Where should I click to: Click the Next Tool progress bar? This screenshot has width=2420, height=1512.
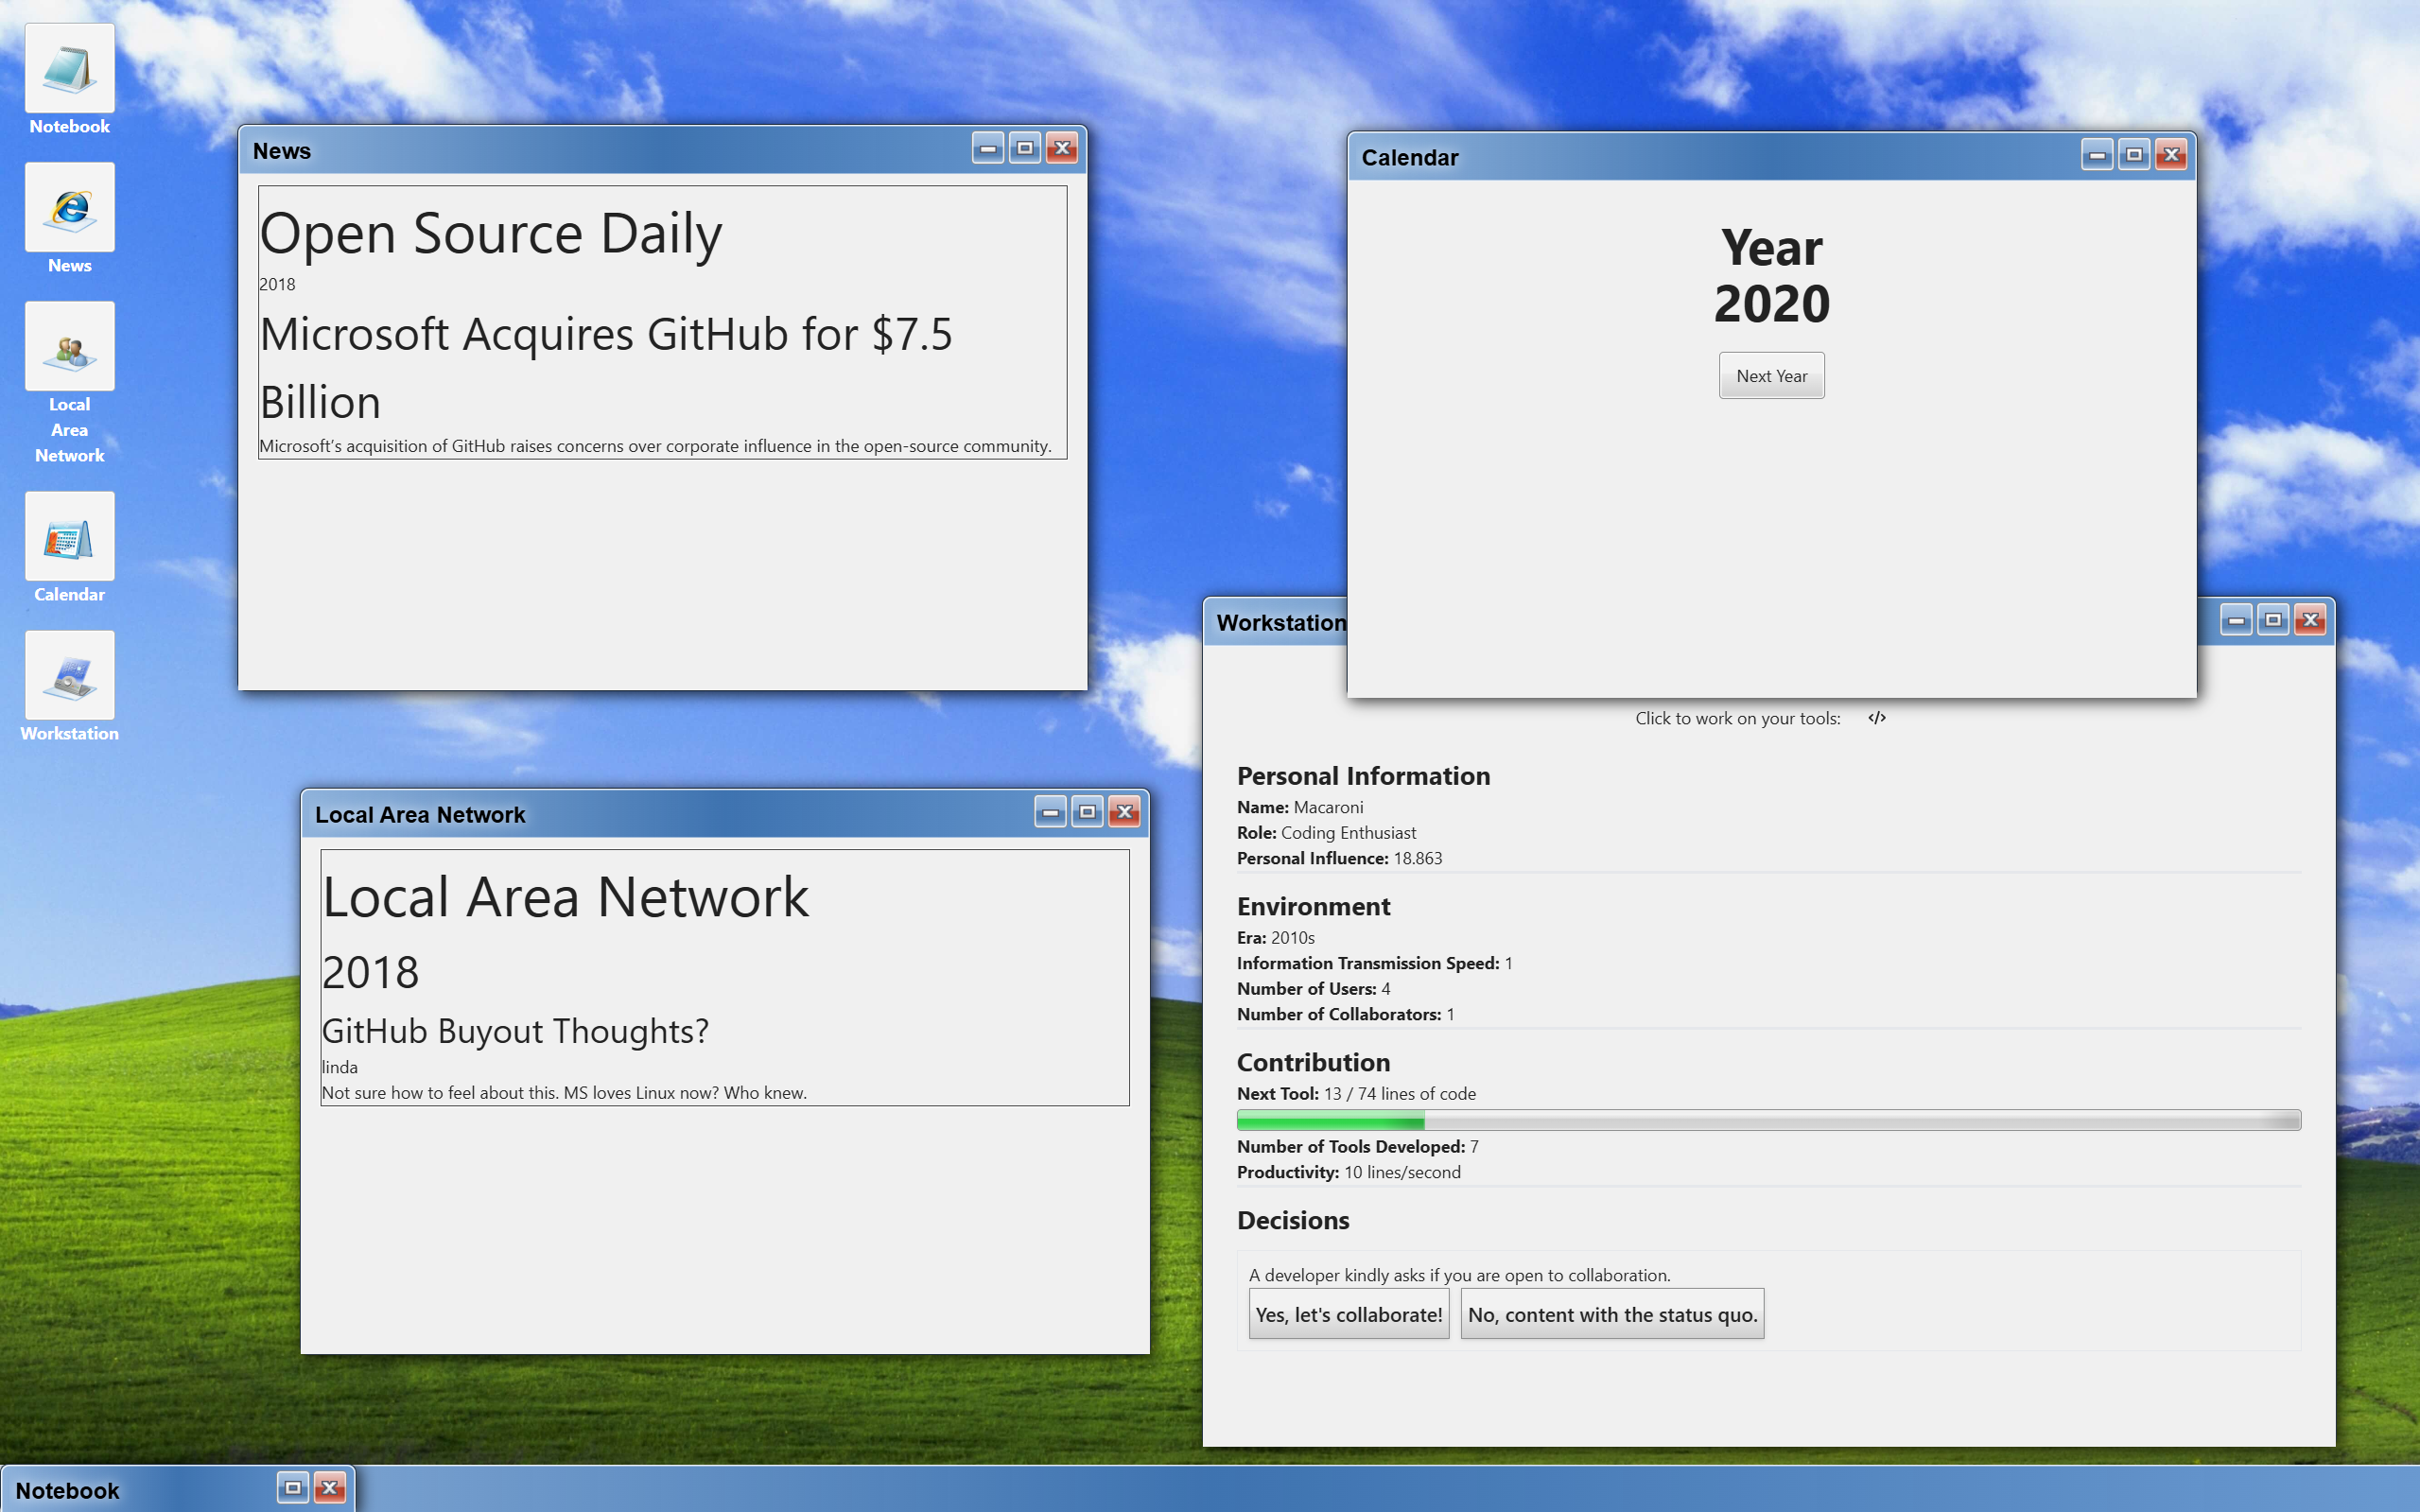coord(1768,1120)
